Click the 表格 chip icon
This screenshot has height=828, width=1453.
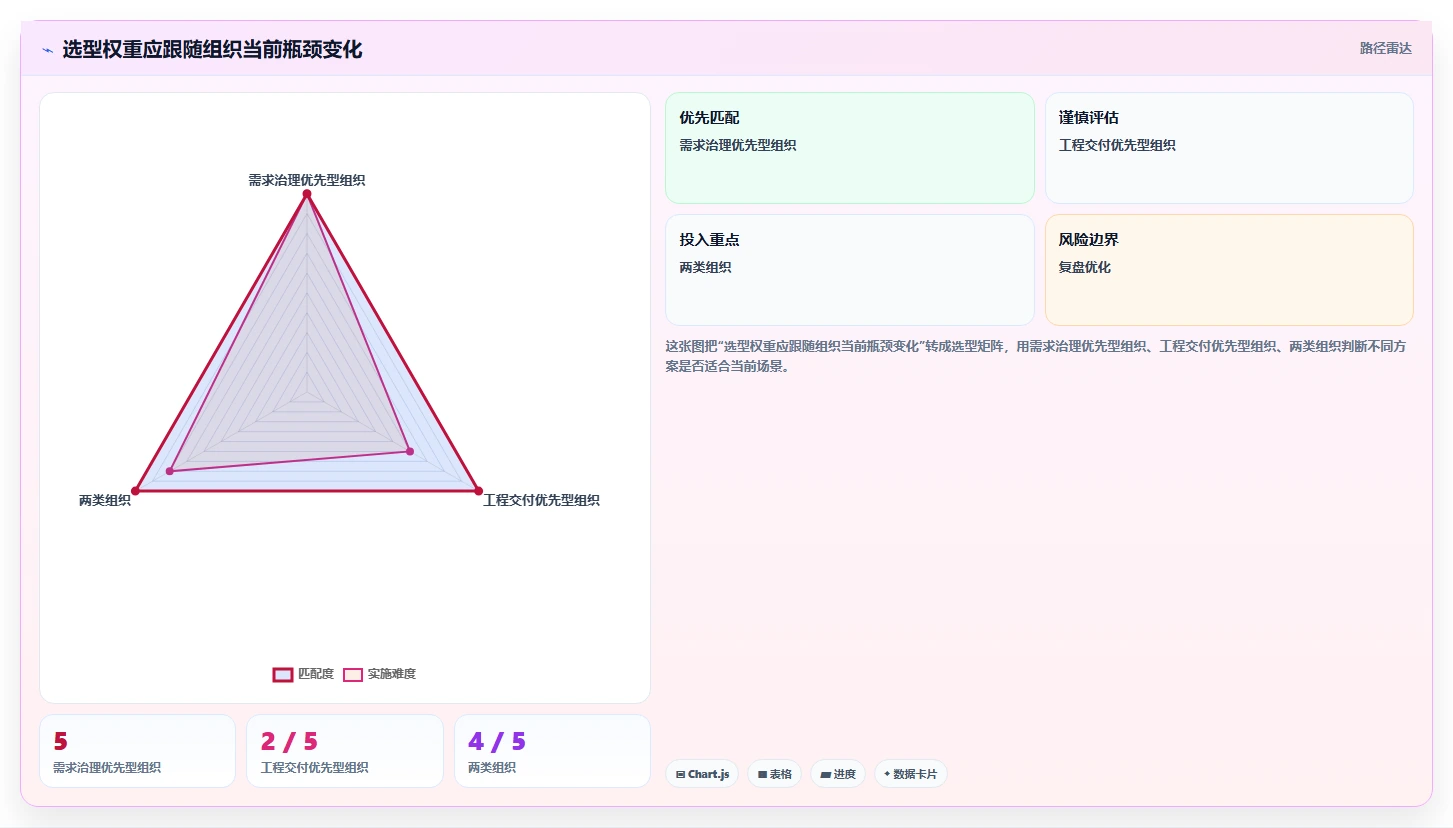coord(762,774)
